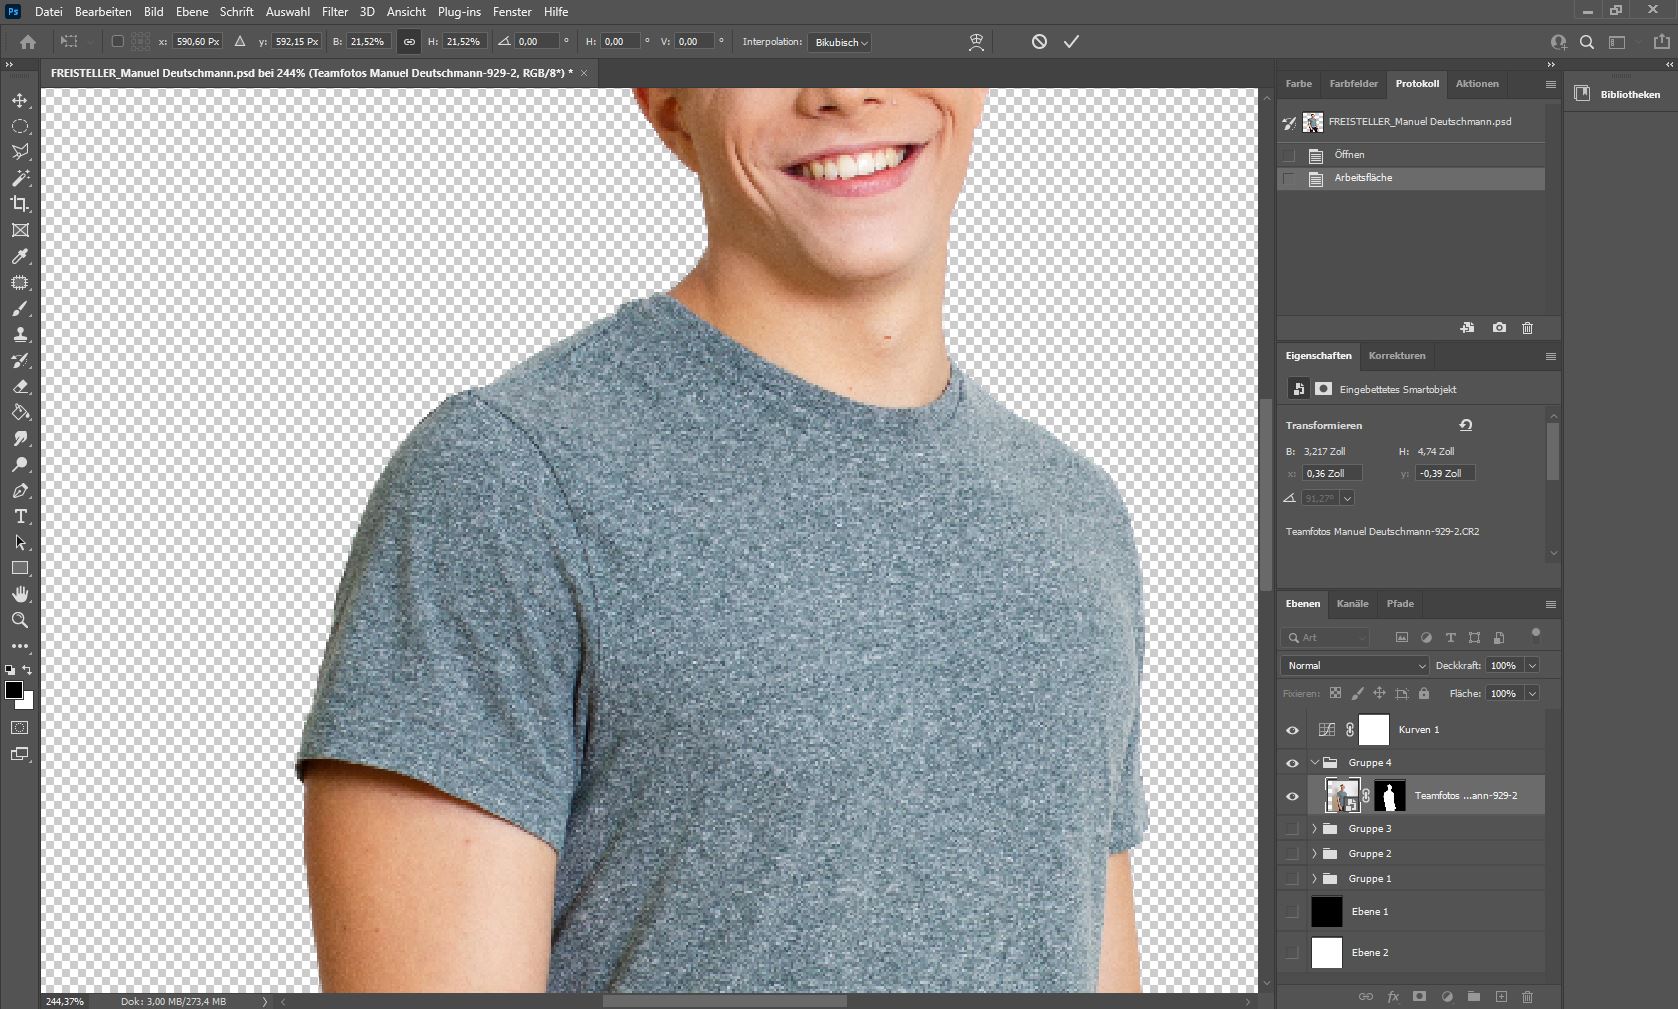Open the layer effects fx menu
Image resolution: width=1678 pixels, height=1009 pixels.
tap(1392, 997)
